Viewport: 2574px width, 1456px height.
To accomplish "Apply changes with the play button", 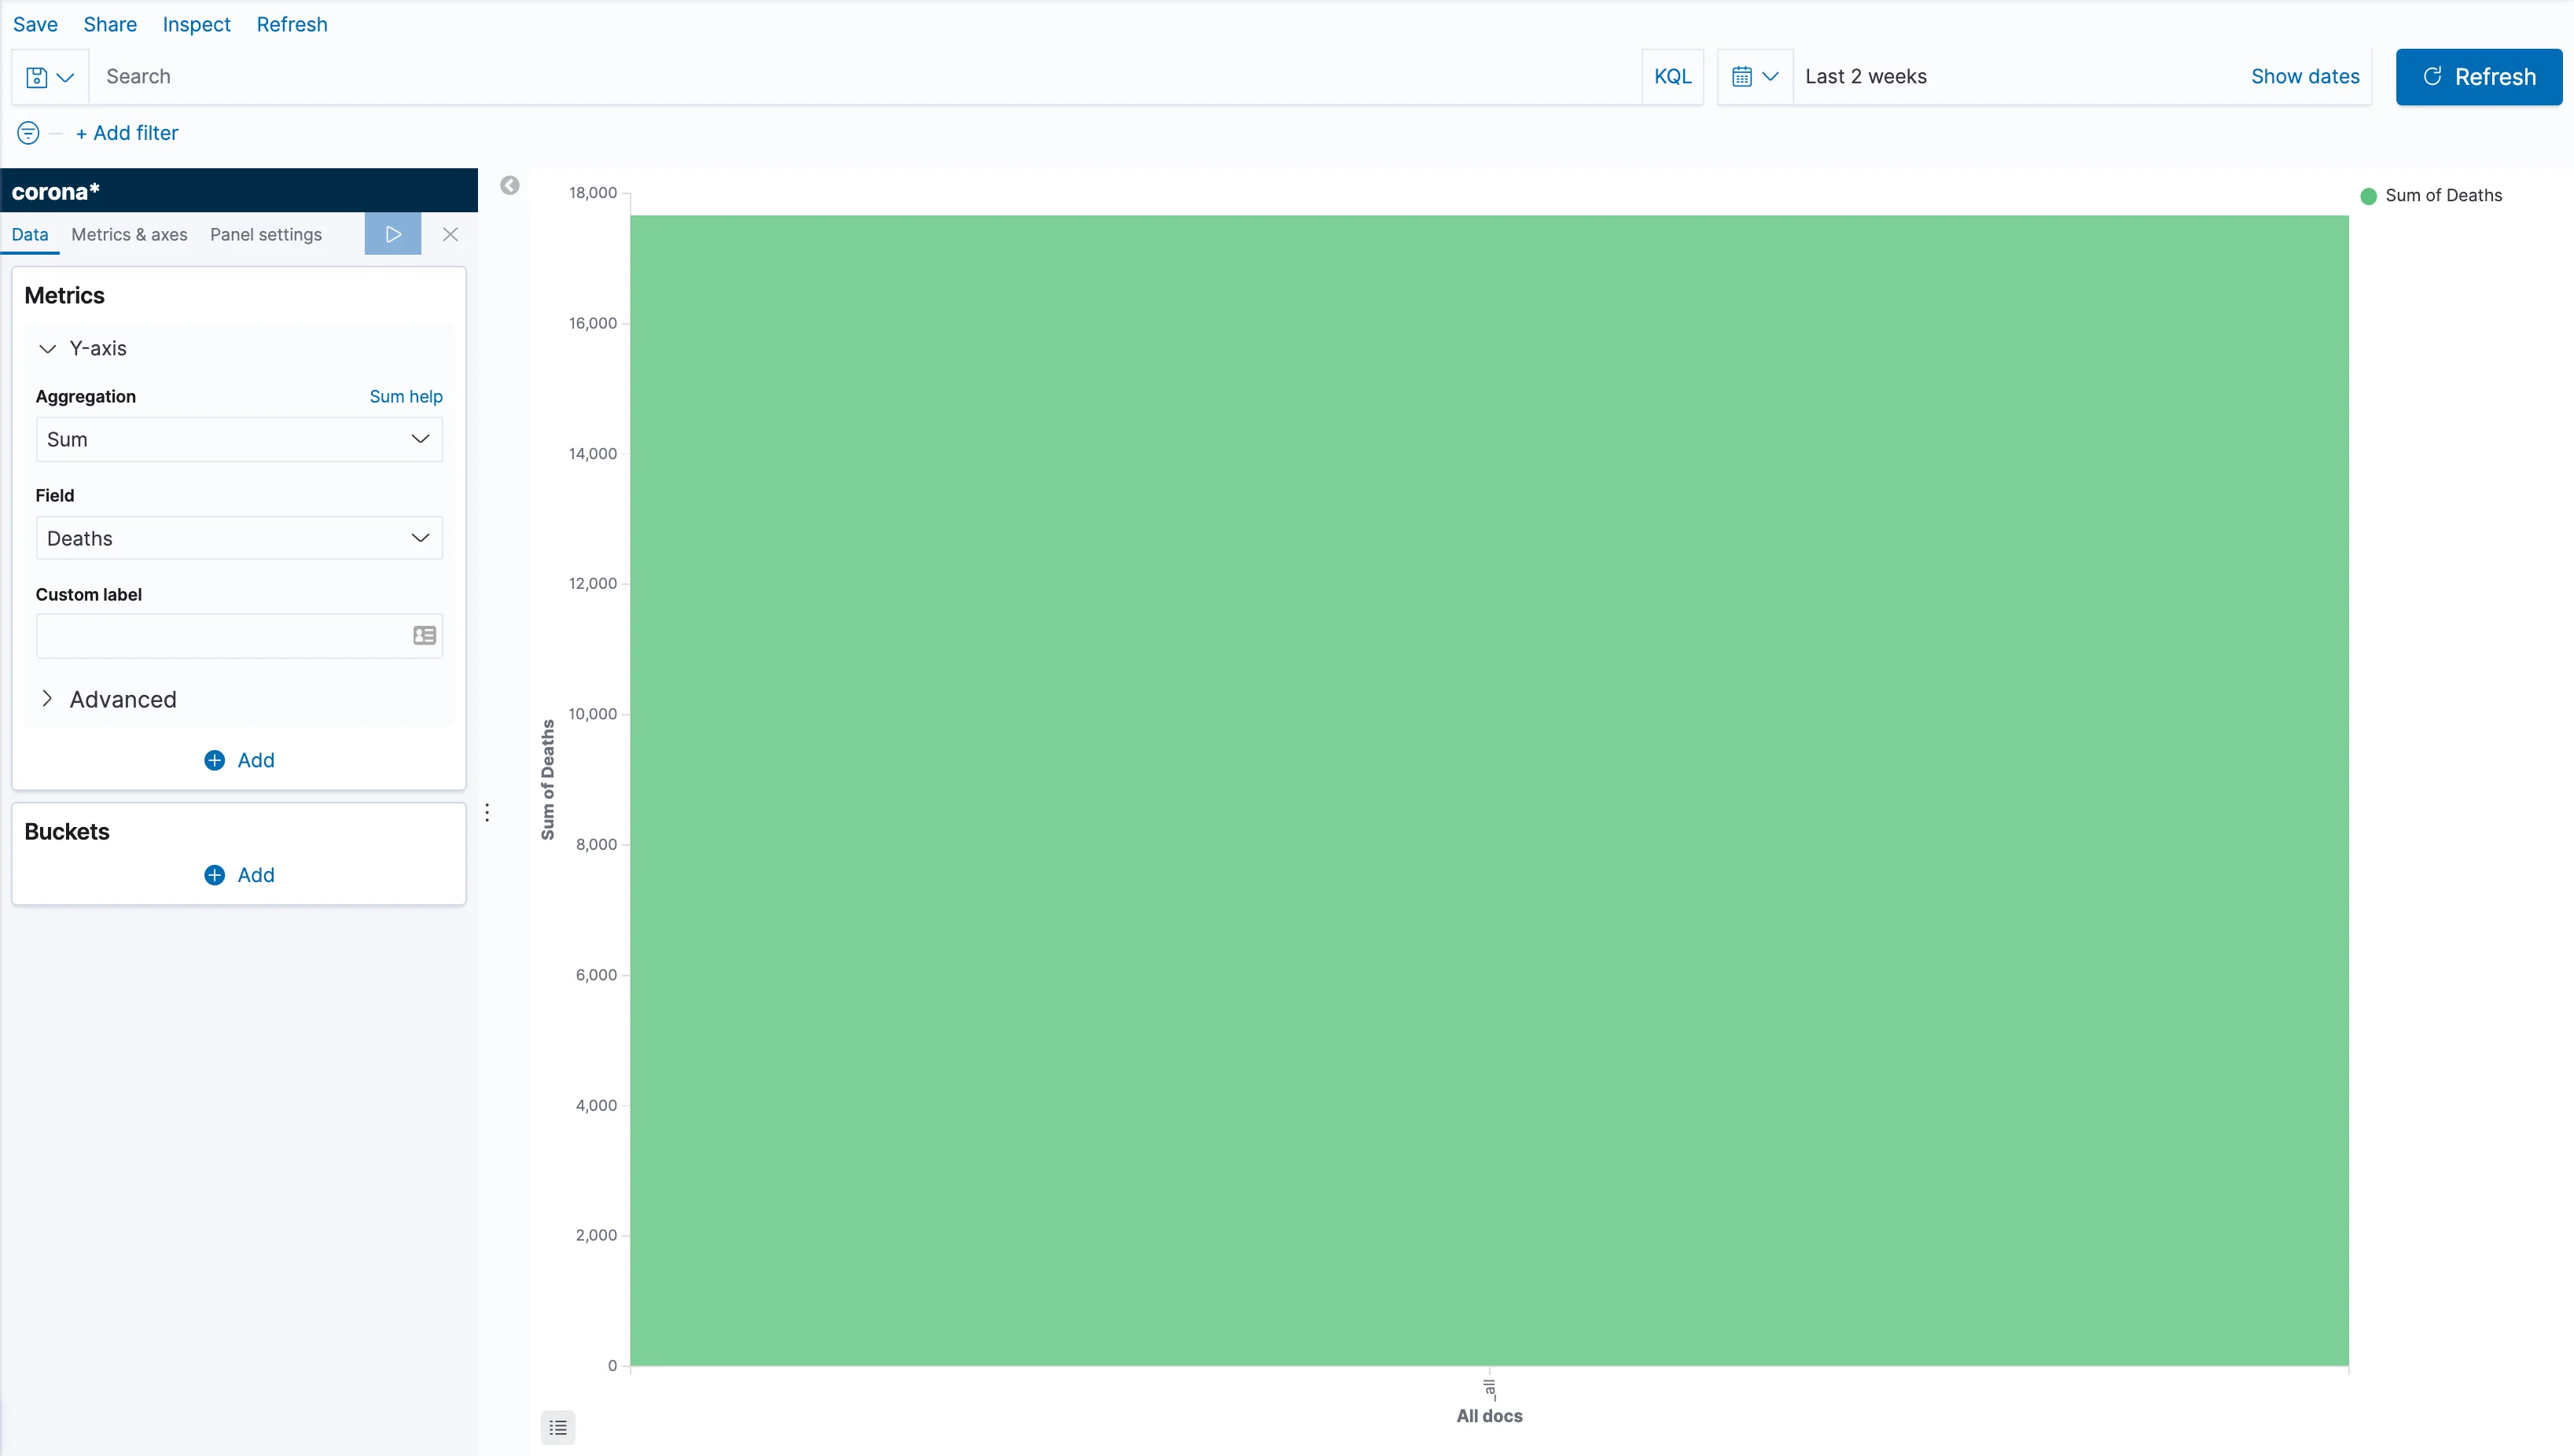I will point(393,234).
